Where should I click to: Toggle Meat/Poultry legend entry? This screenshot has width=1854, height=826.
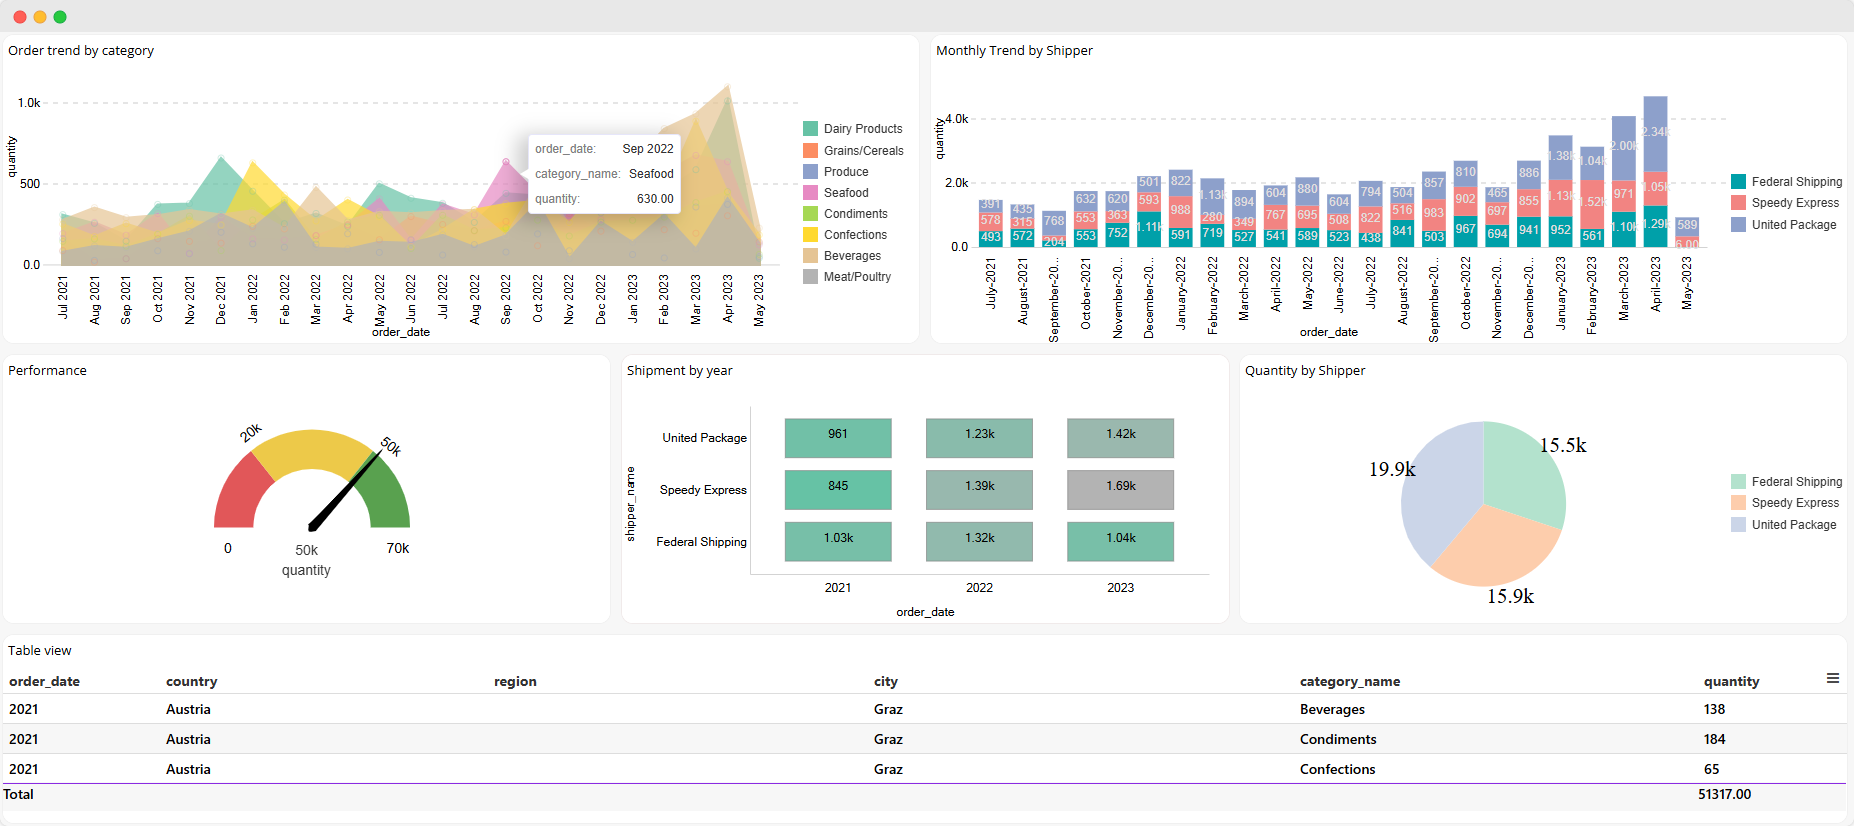click(x=847, y=277)
